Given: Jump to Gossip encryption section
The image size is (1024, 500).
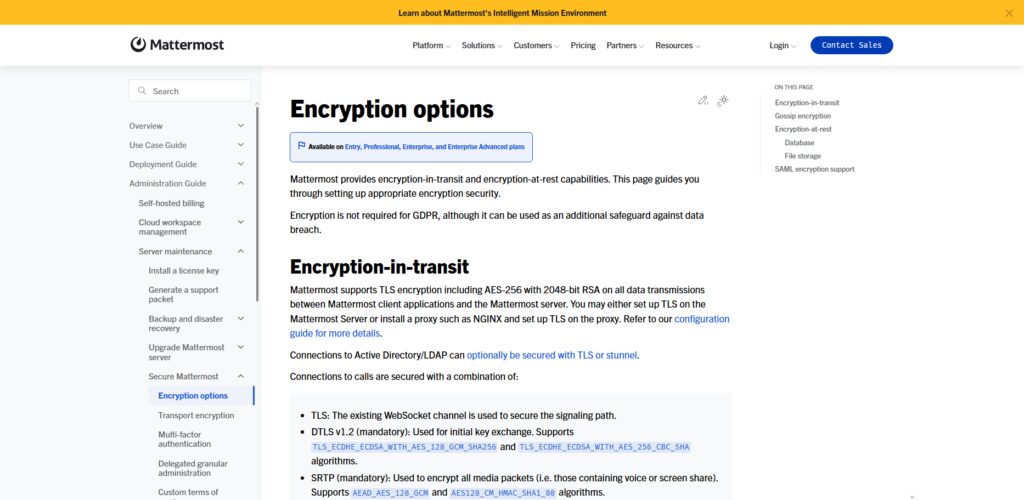Looking at the screenshot, I should (x=803, y=116).
